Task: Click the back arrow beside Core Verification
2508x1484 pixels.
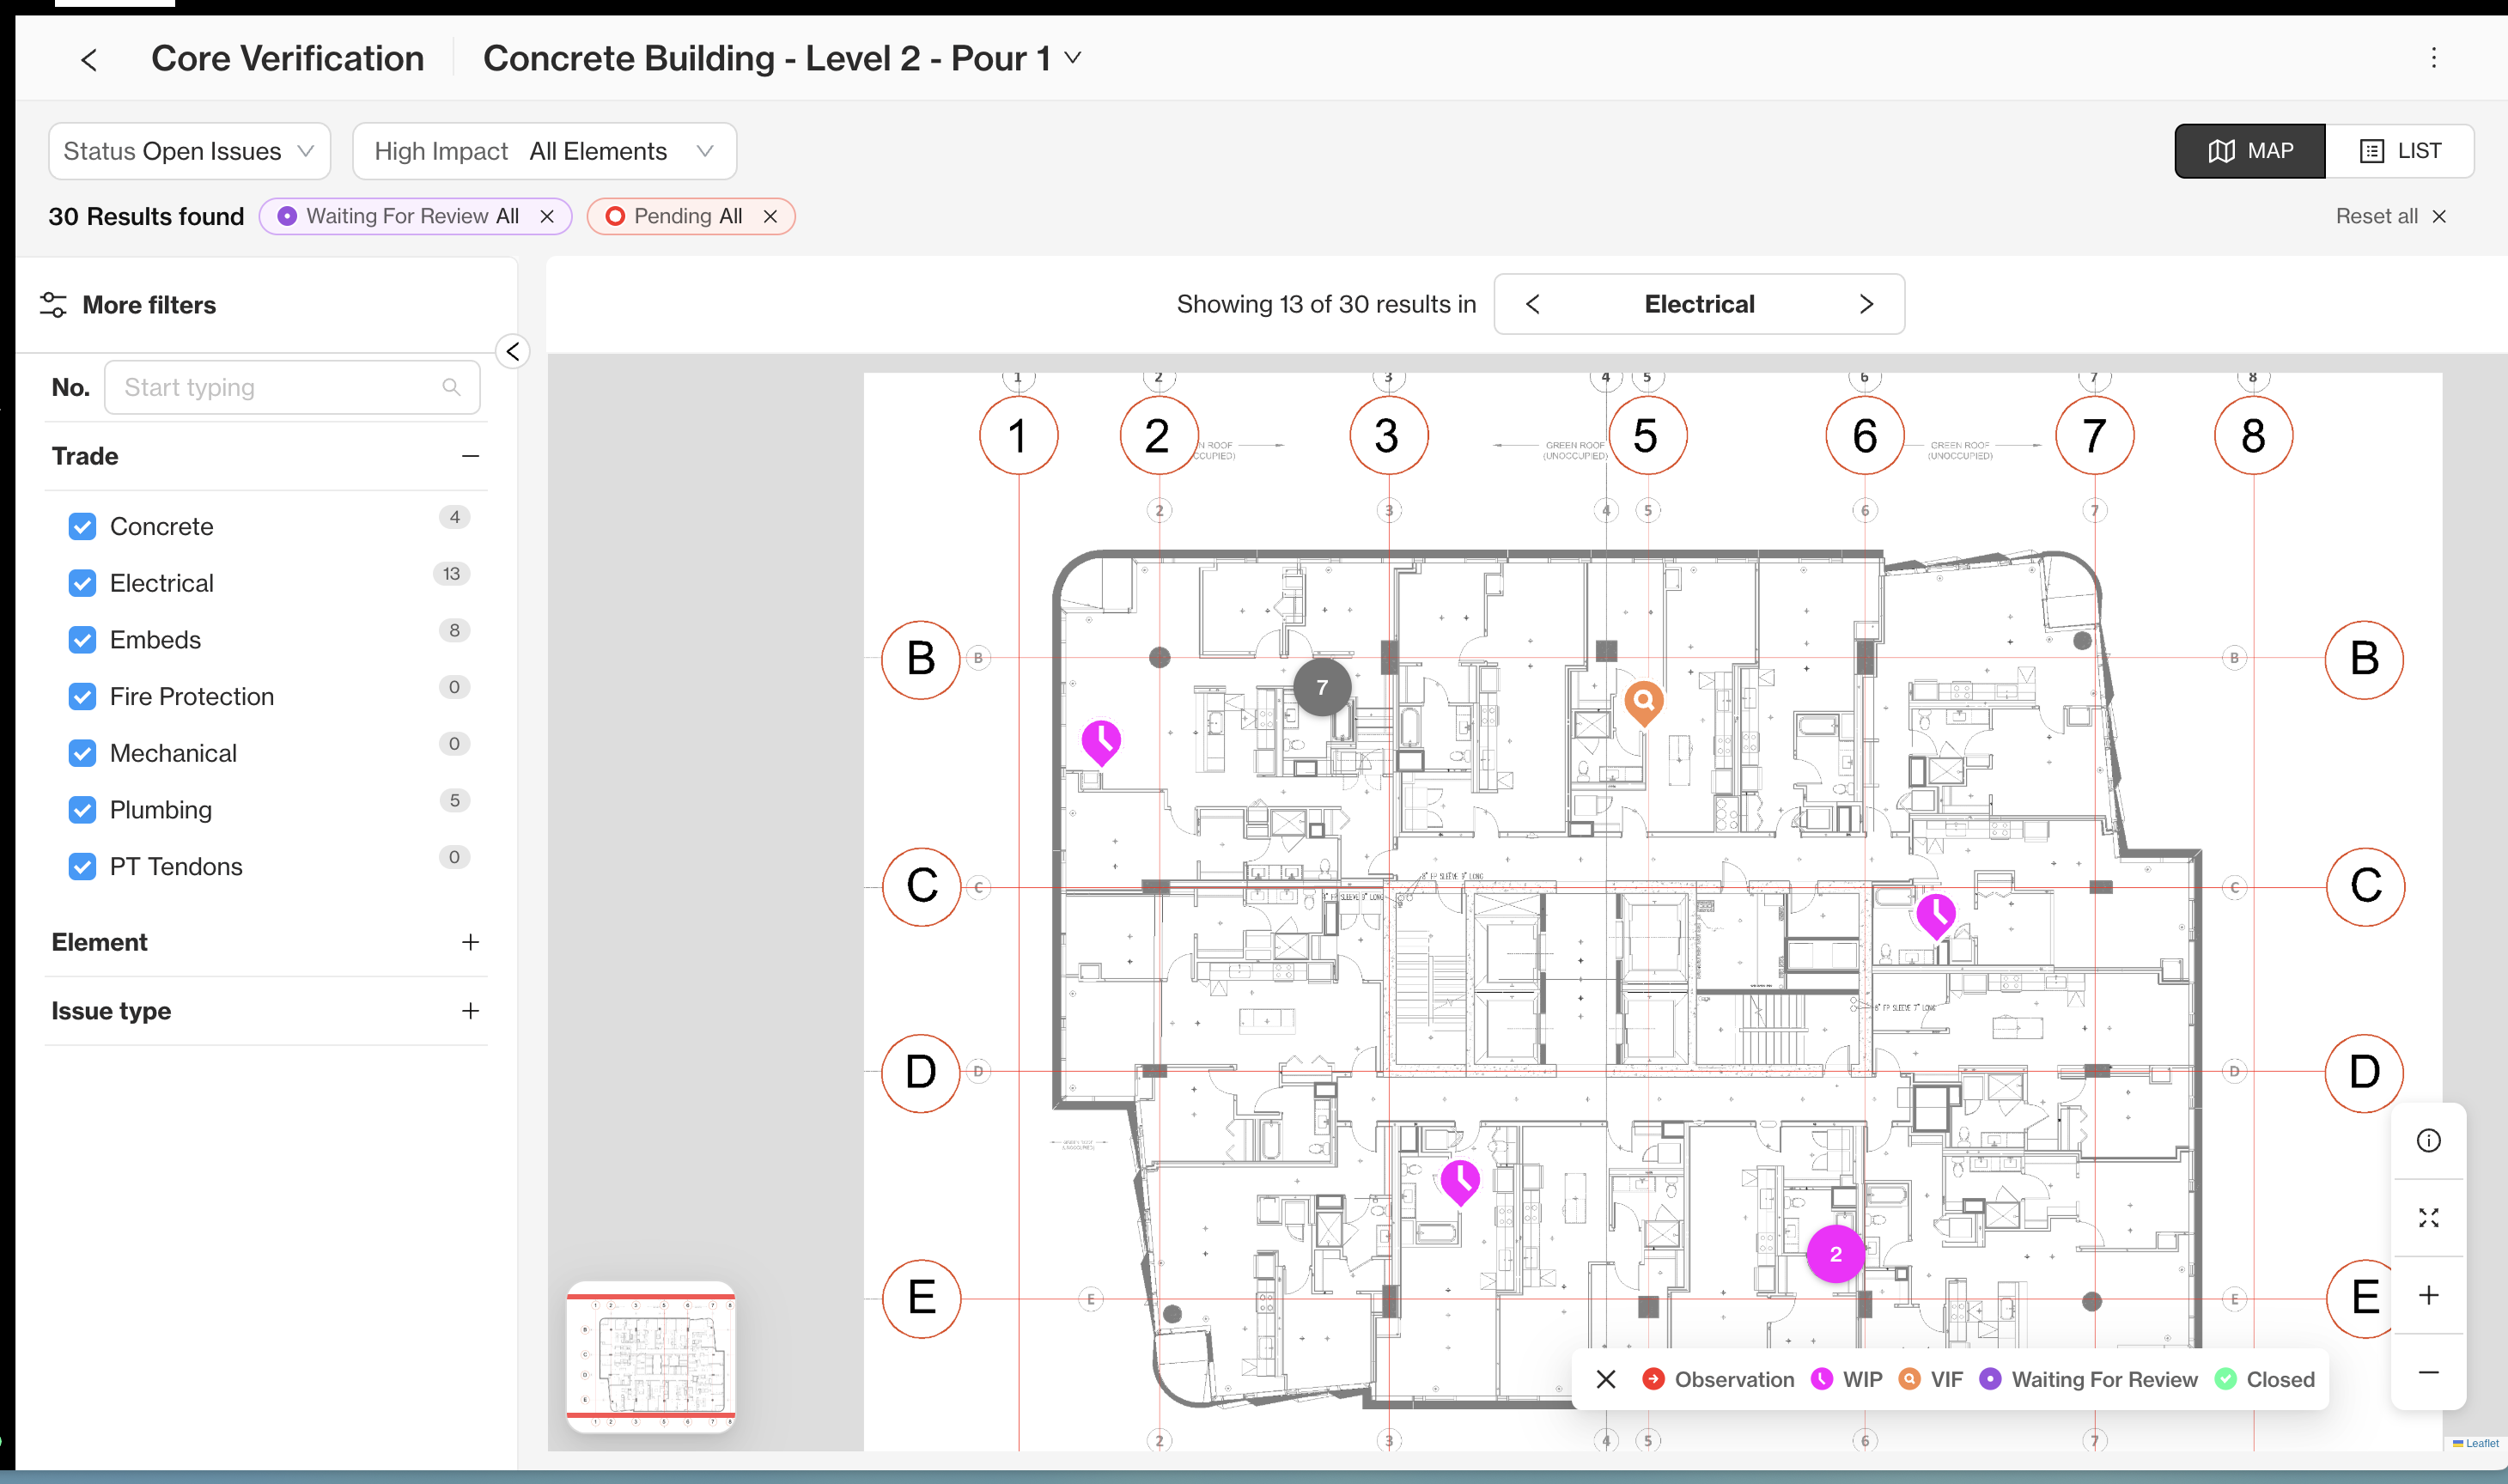Action: [x=89, y=60]
